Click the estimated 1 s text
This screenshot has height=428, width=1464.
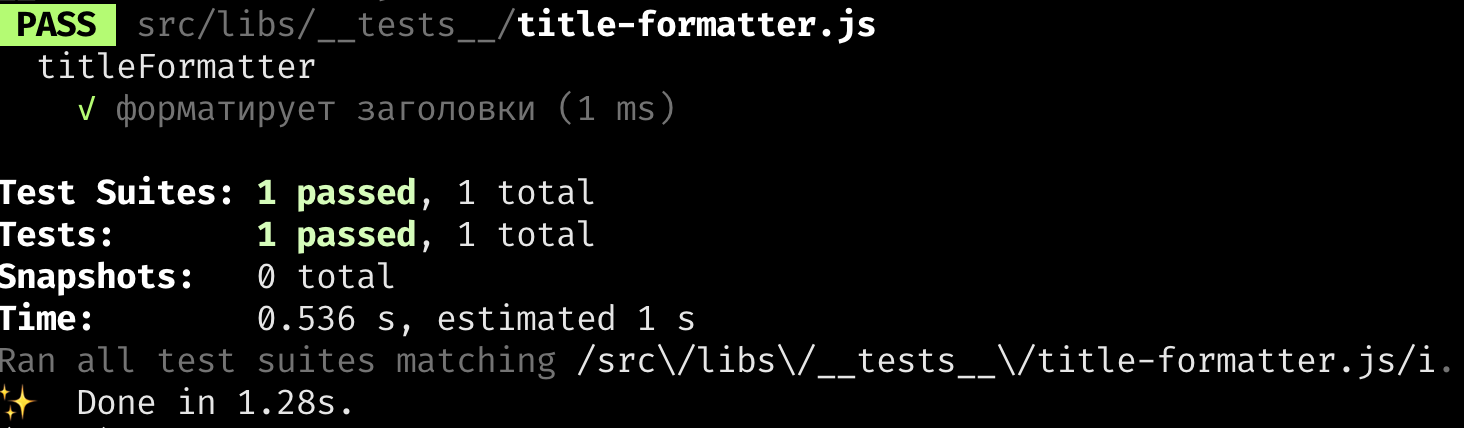[x=566, y=318]
